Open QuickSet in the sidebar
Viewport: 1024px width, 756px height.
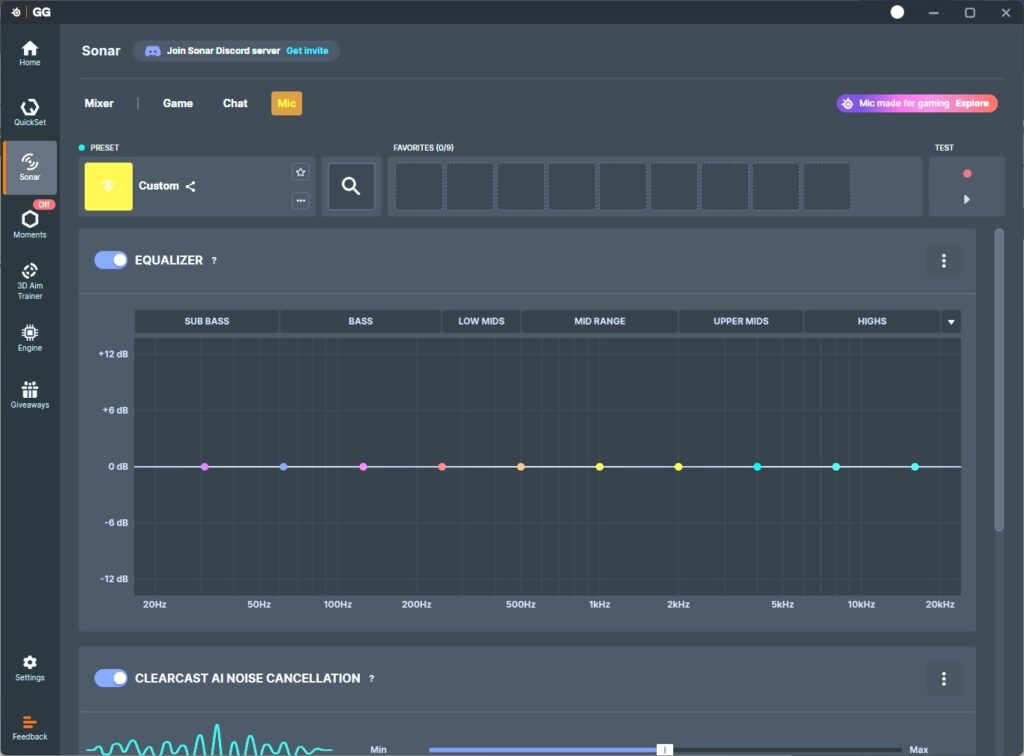point(29,112)
